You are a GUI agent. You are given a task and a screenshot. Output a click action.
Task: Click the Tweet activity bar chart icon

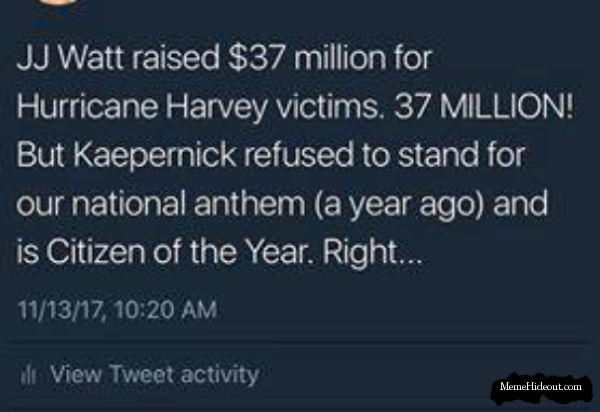pos(32,375)
